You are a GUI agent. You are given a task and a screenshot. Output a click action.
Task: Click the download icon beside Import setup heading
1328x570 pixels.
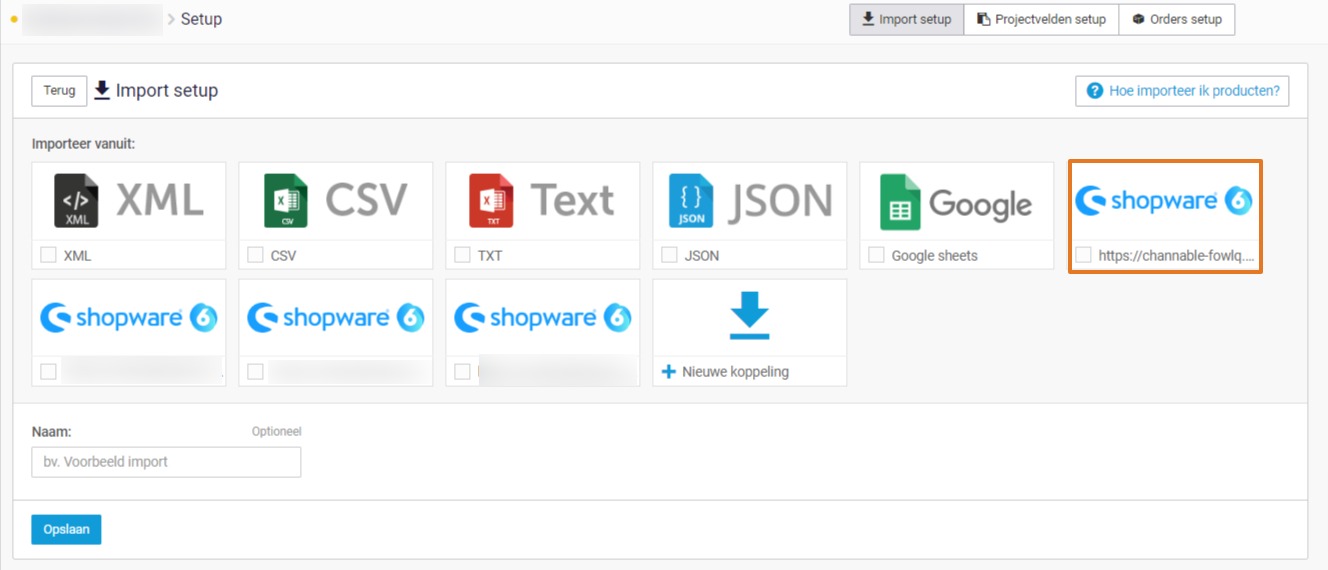click(102, 91)
